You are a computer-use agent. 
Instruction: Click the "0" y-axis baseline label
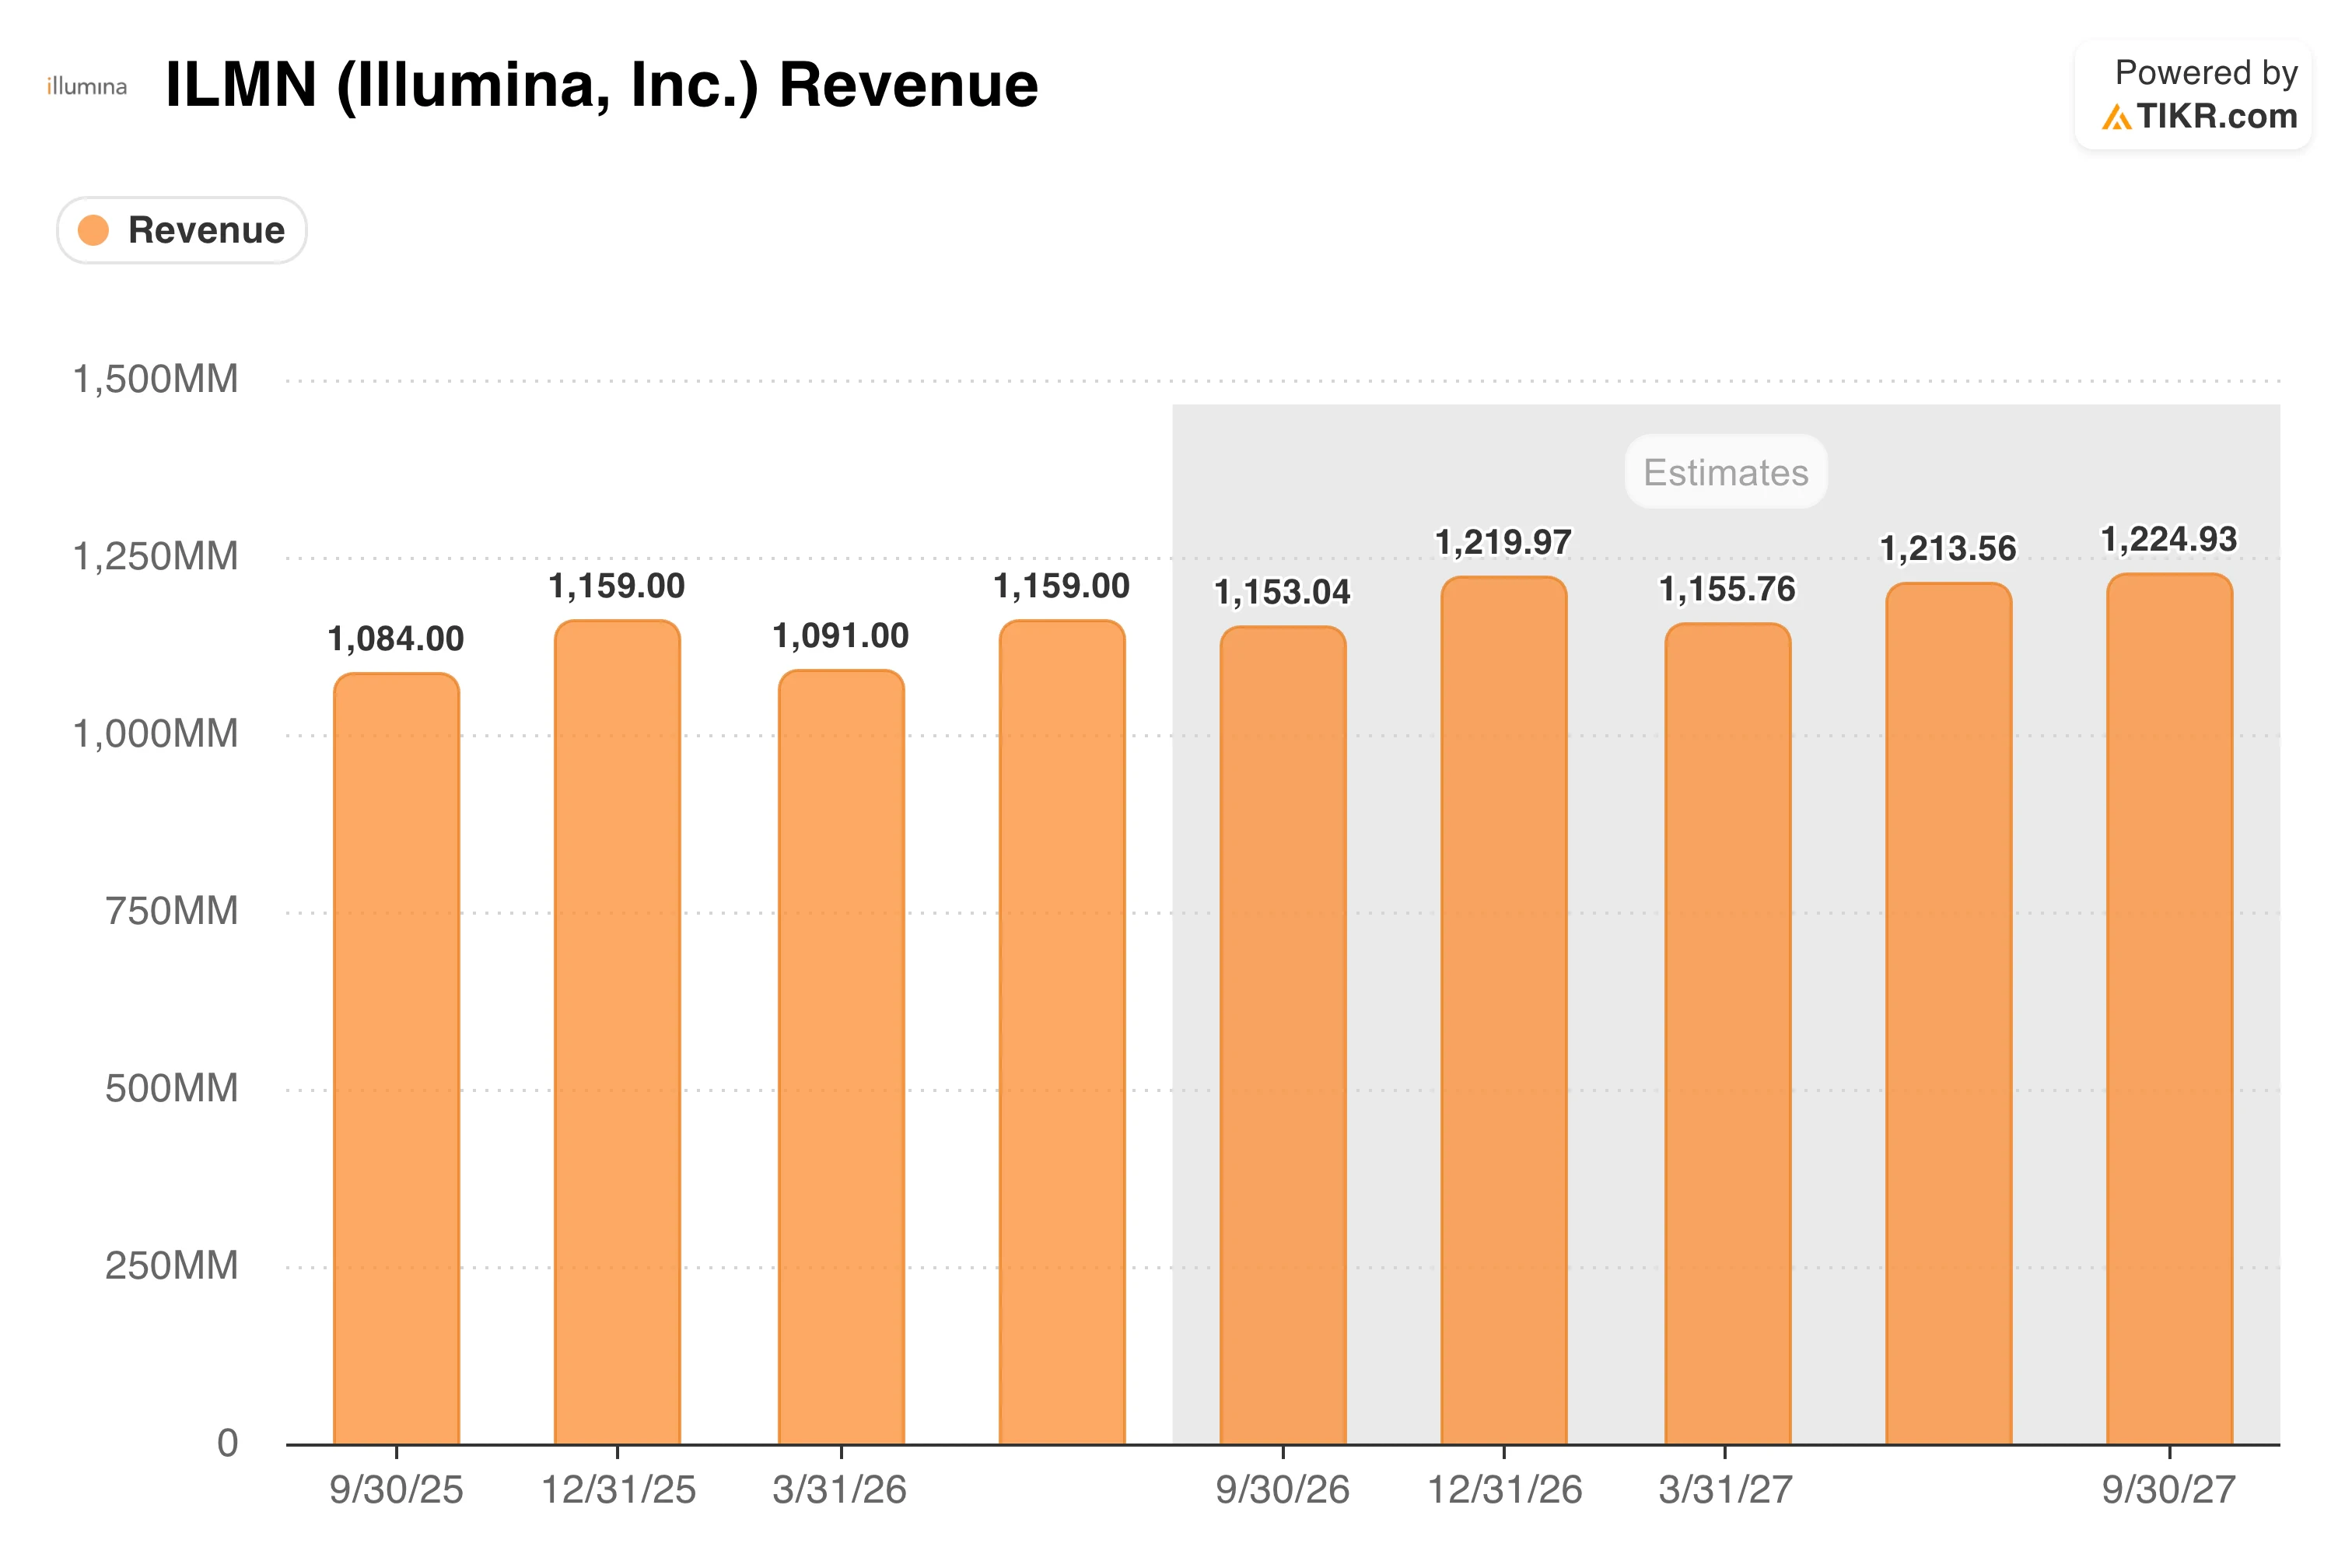point(228,1444)
